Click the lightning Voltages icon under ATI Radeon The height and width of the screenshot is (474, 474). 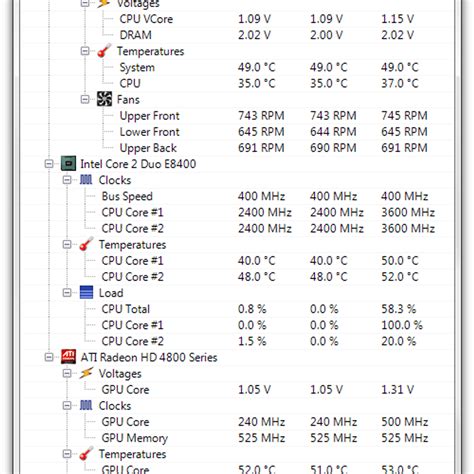click(86, 373)
